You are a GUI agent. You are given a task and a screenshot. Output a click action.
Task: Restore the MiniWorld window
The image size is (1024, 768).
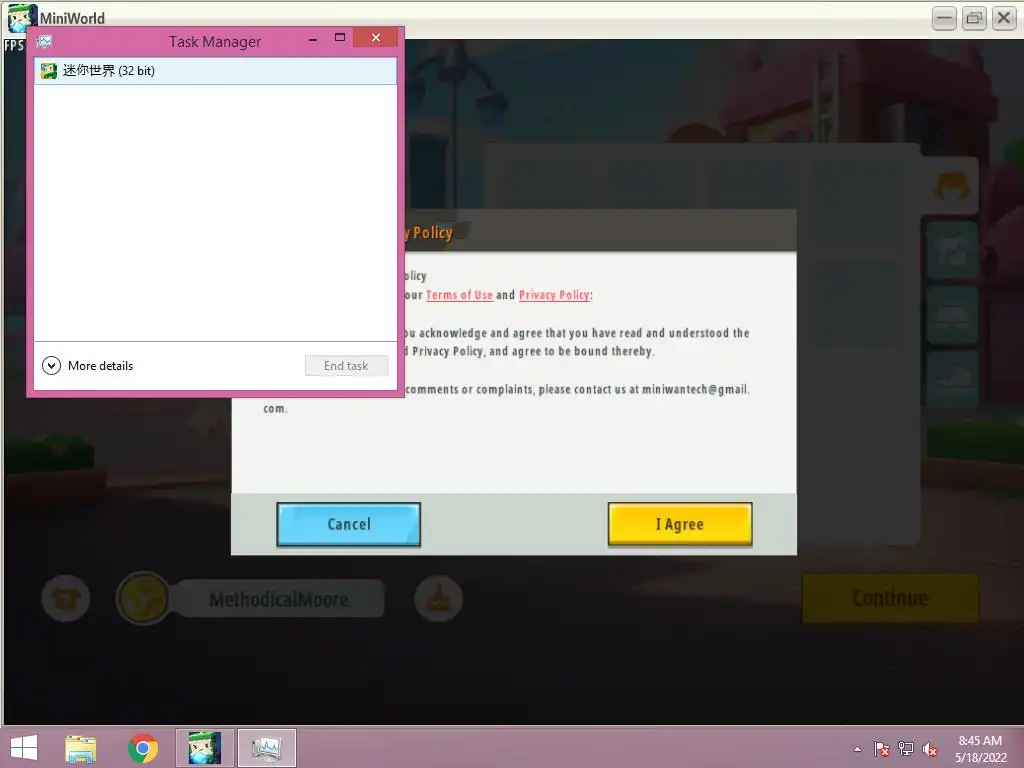pos(974,18)
